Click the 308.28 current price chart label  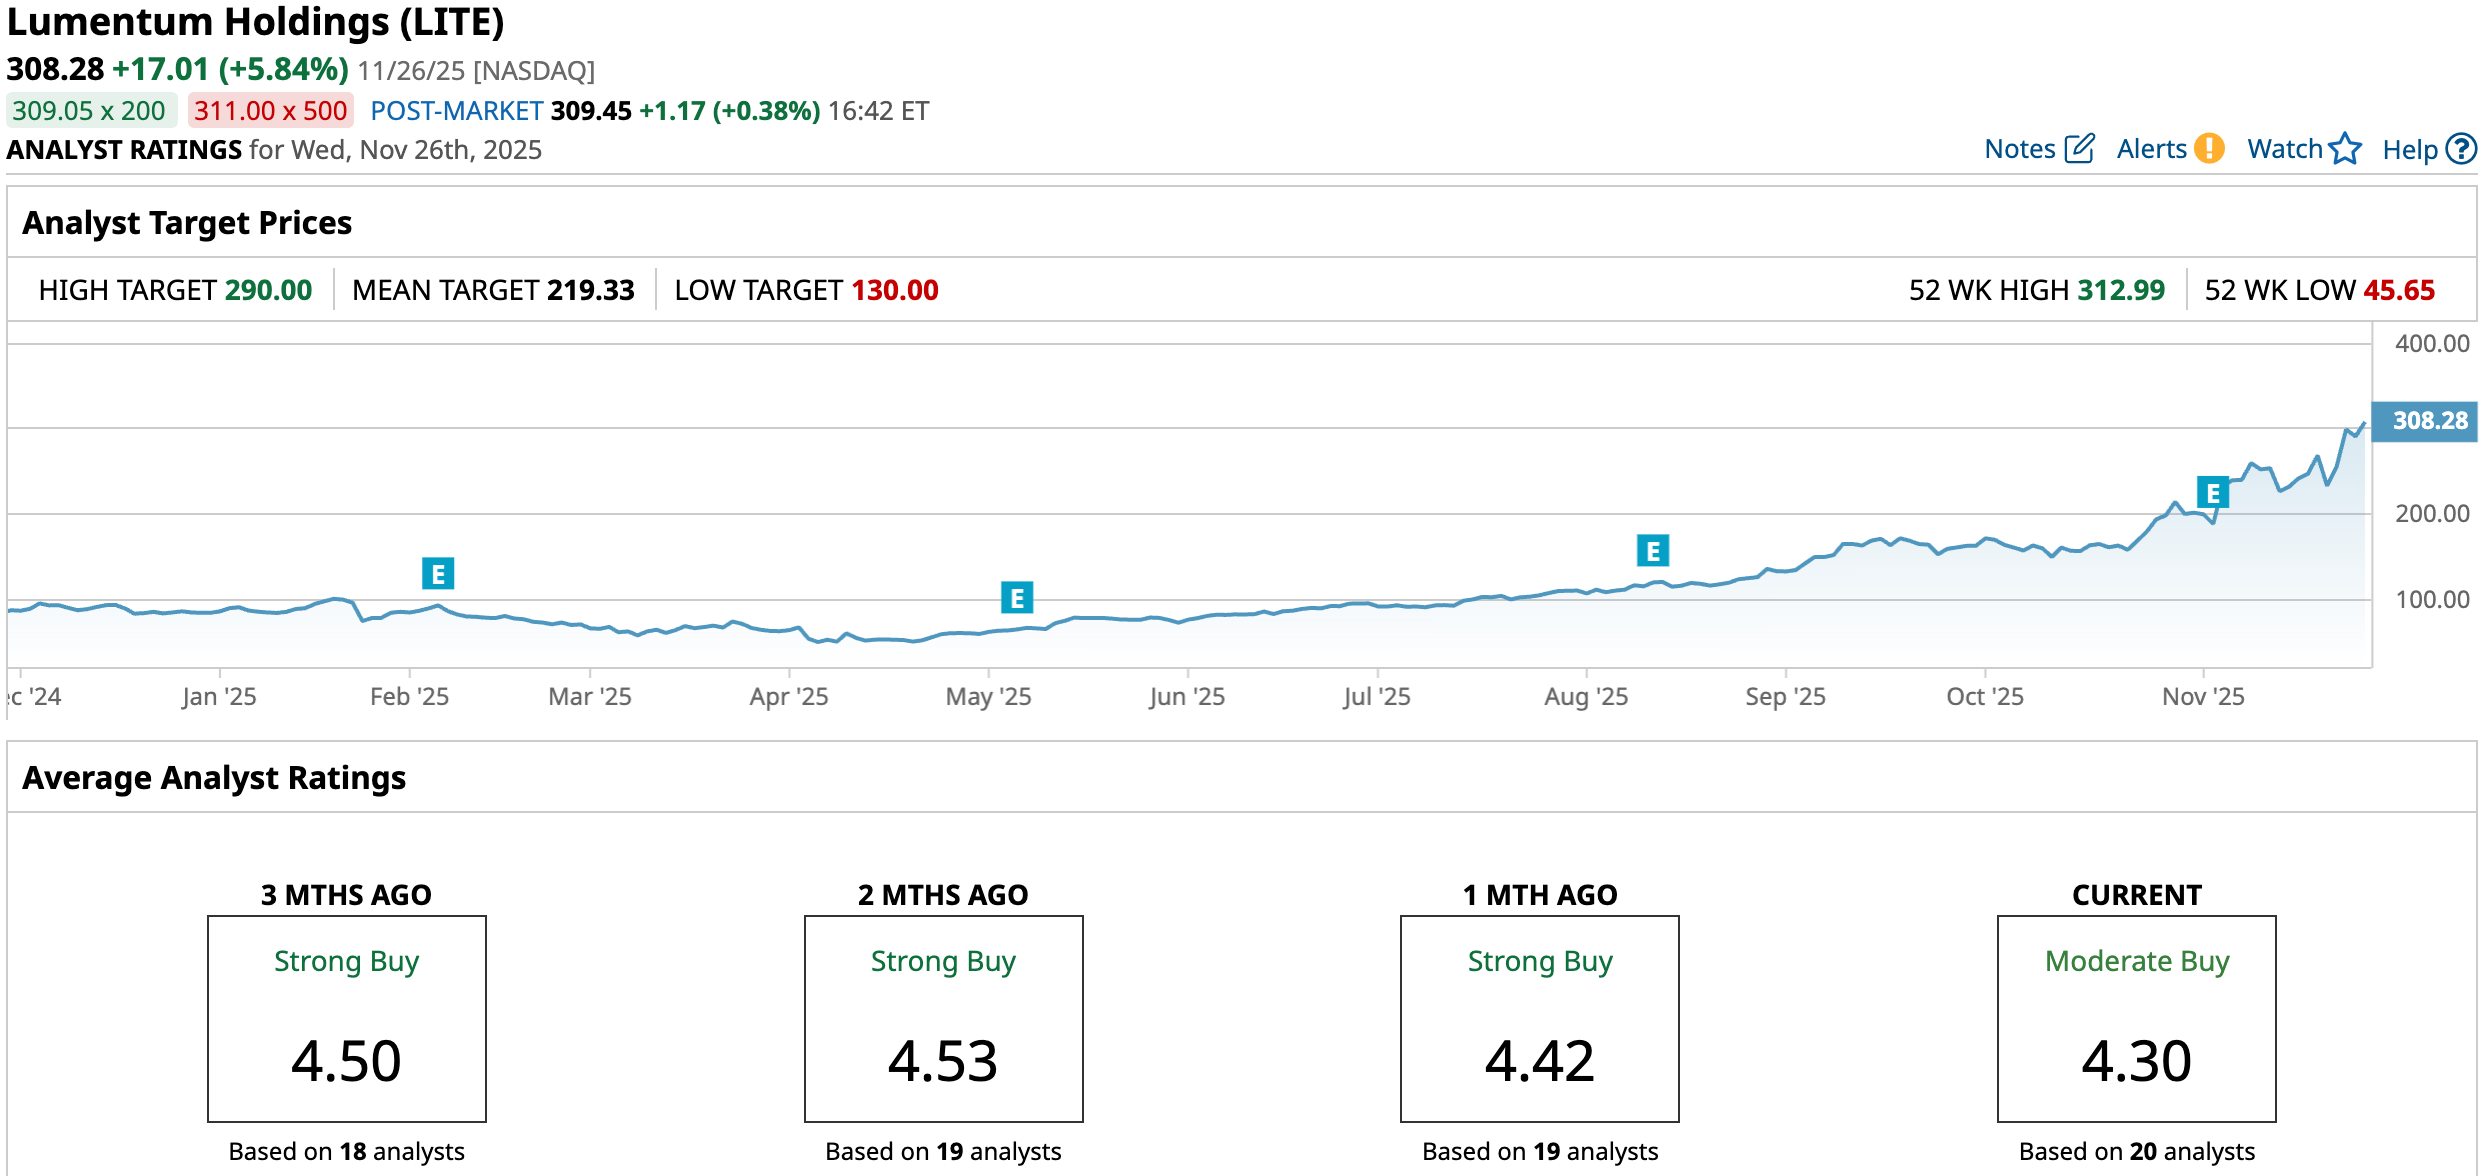[2428, 421]
